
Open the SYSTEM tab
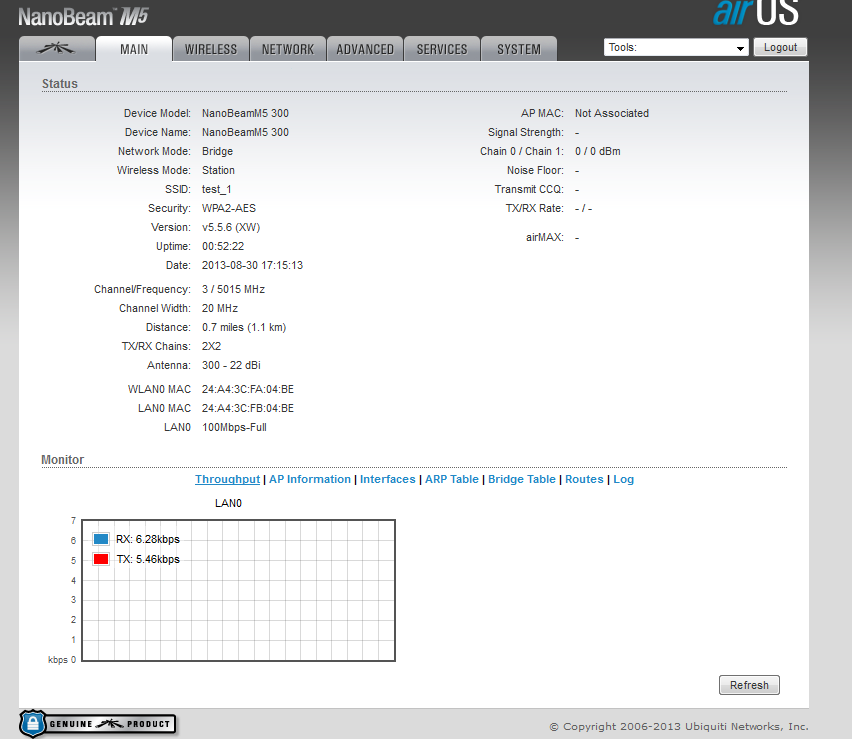(519, 49)
